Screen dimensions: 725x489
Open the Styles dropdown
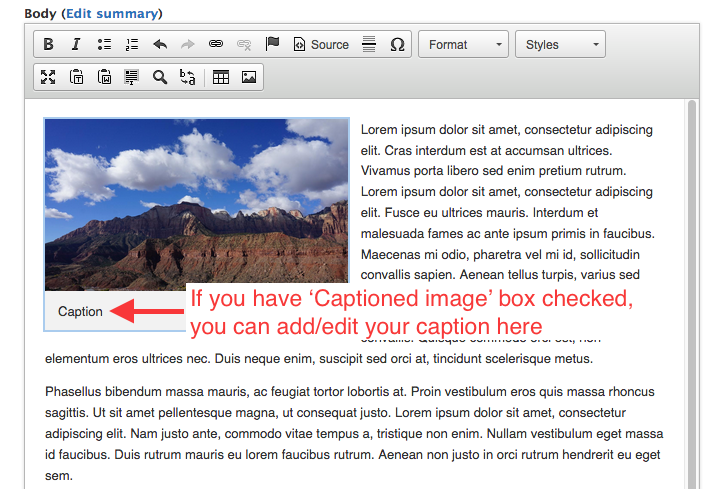point(560,44)
